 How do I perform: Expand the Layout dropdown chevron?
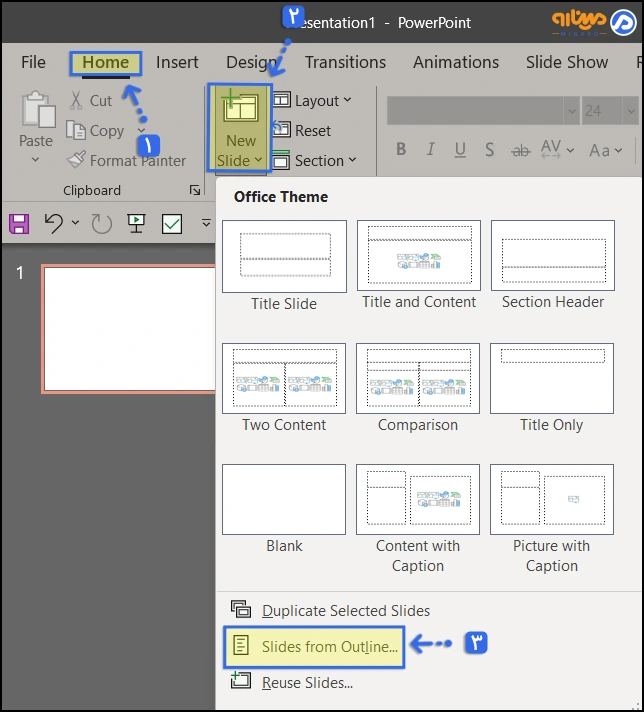click(347, 100)
